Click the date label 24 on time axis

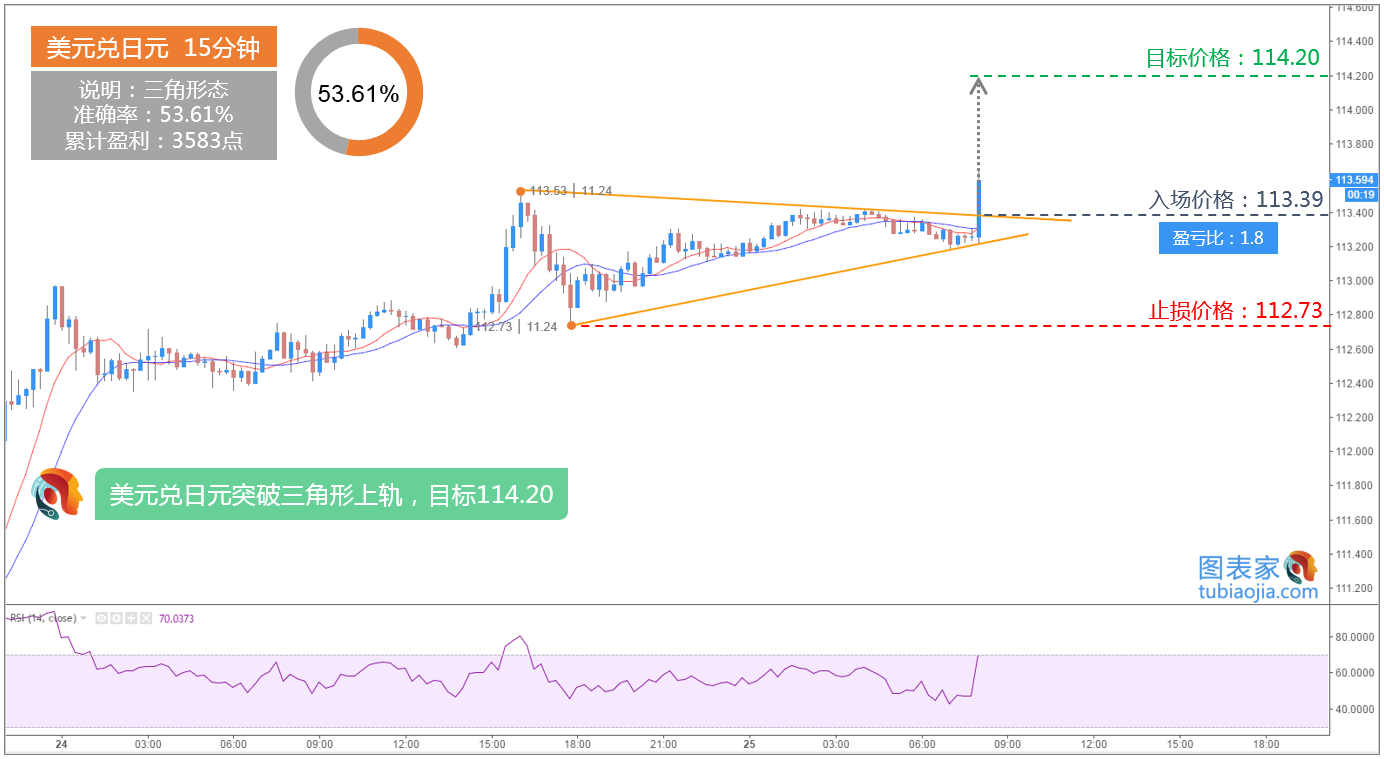(62, 744)
